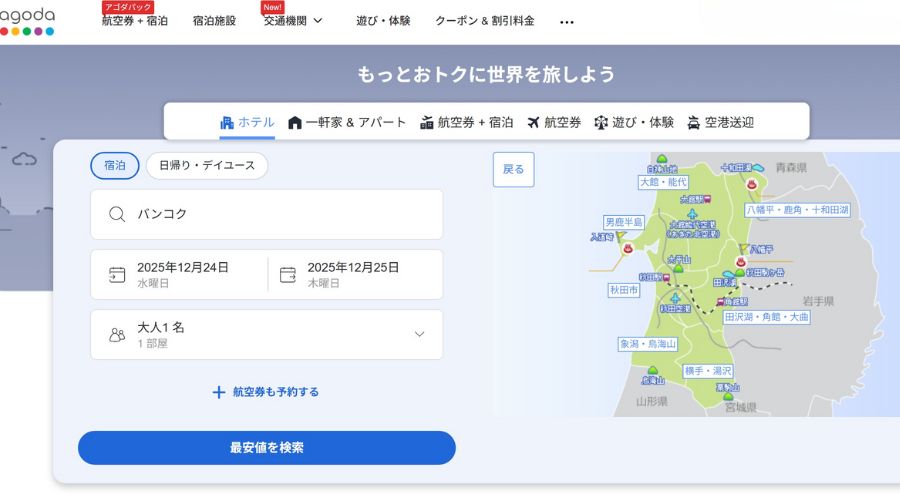This screenshot has height=500, width=900.
Task: Expand the 大人1名 guests dropdown
Action: 266,335
